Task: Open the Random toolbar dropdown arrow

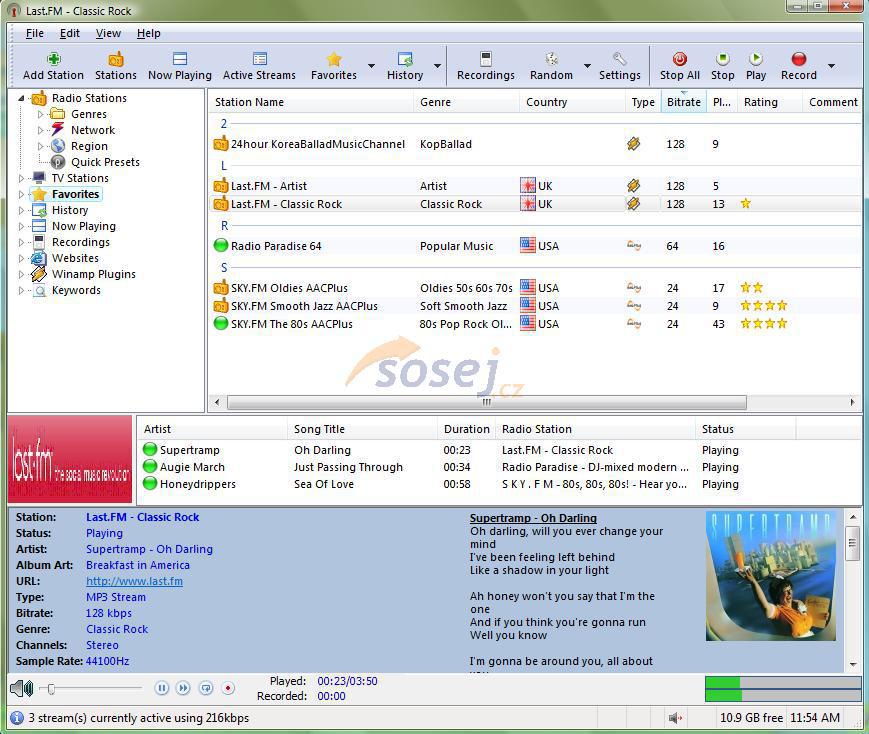Action: 587,66
